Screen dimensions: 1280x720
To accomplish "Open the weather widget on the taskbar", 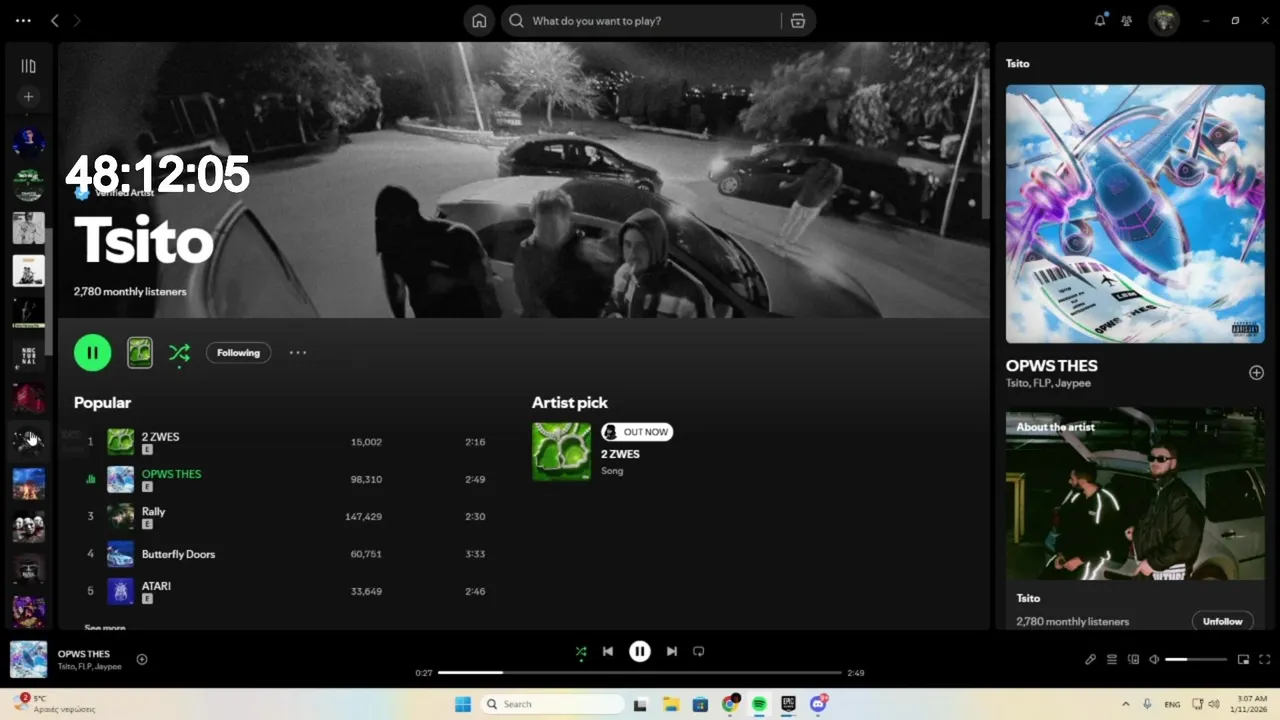I will tap(55, 703).
